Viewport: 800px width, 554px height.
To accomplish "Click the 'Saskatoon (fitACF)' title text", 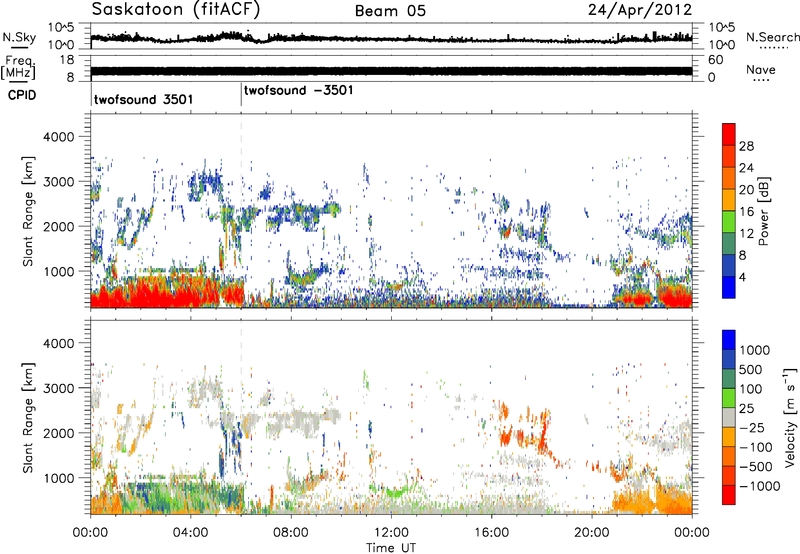I will (176, 10).
